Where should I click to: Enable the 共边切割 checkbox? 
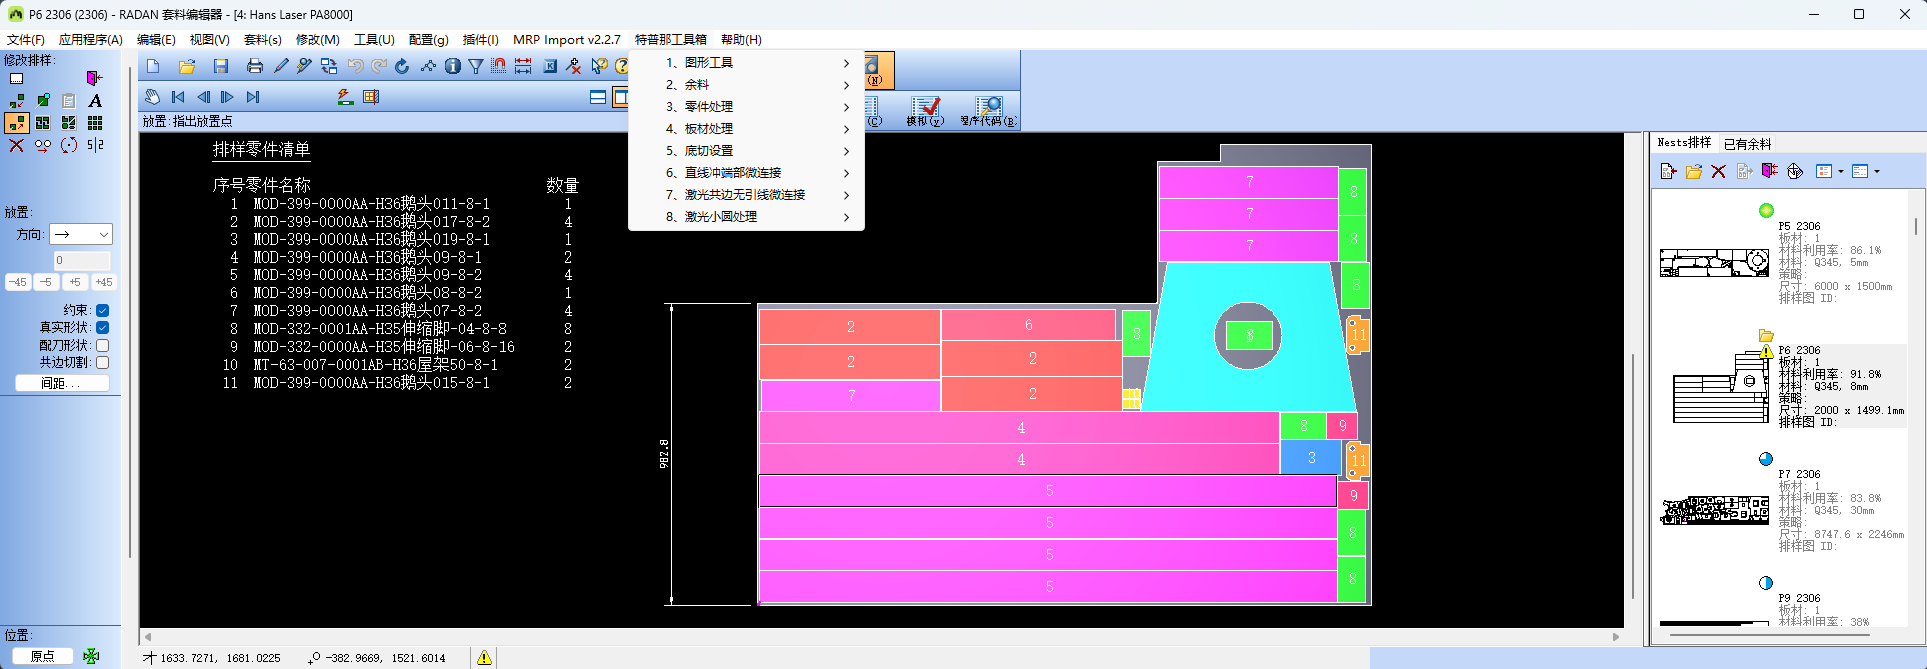click(x=102, y=362)
